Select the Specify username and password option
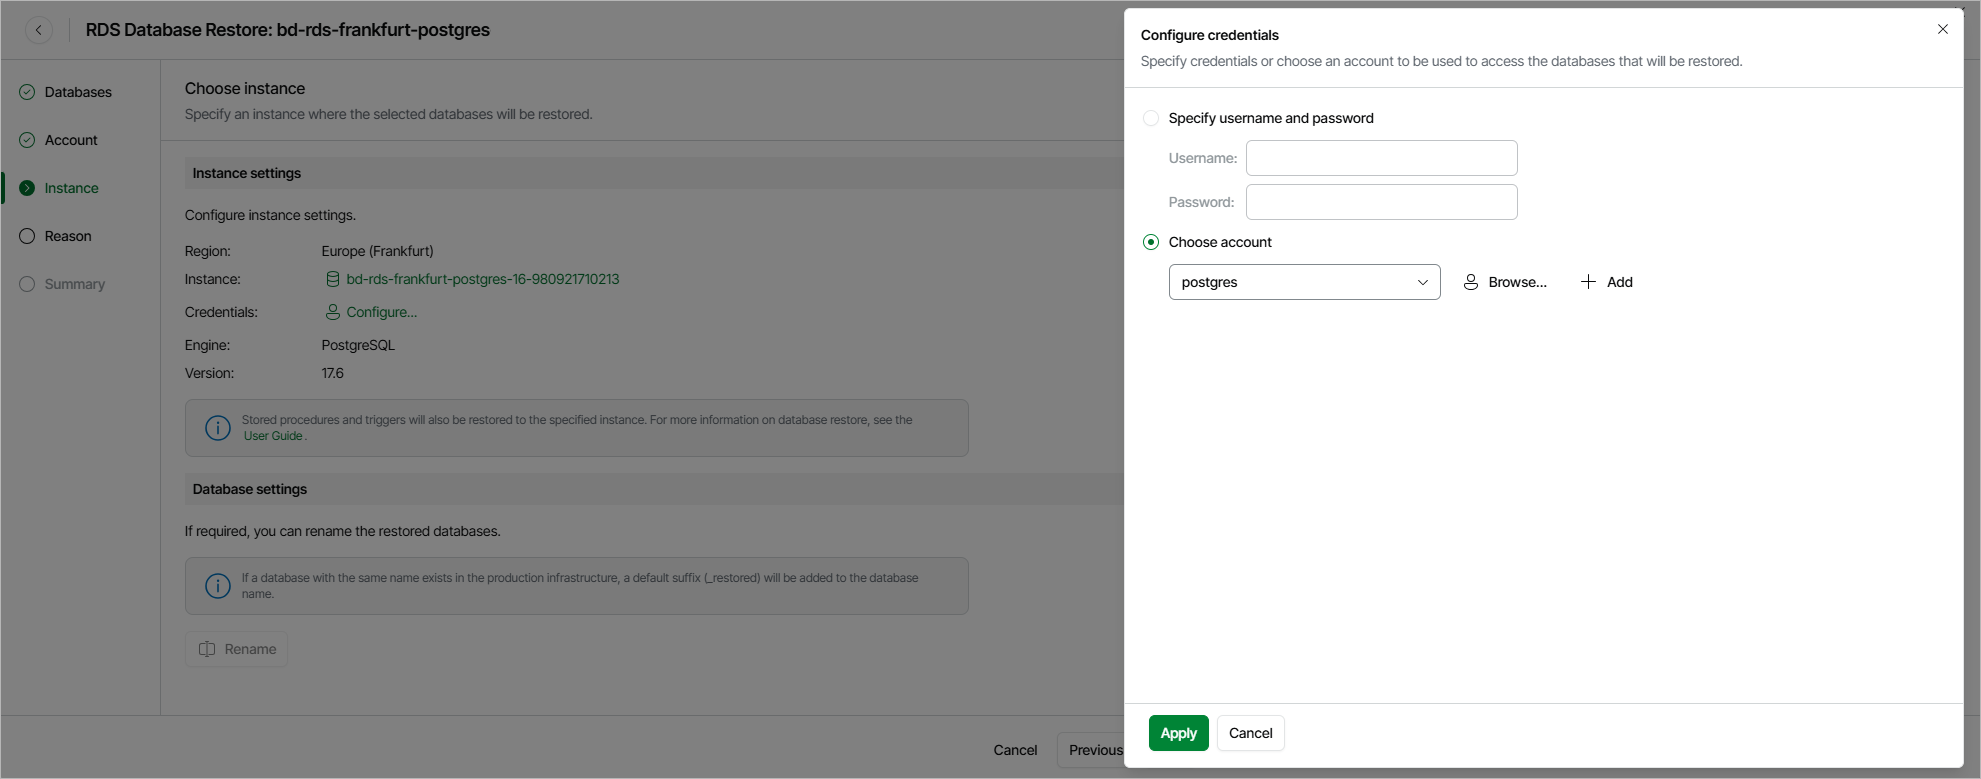The height and width of the screenshot is (779, 1981). (1151, 118)
